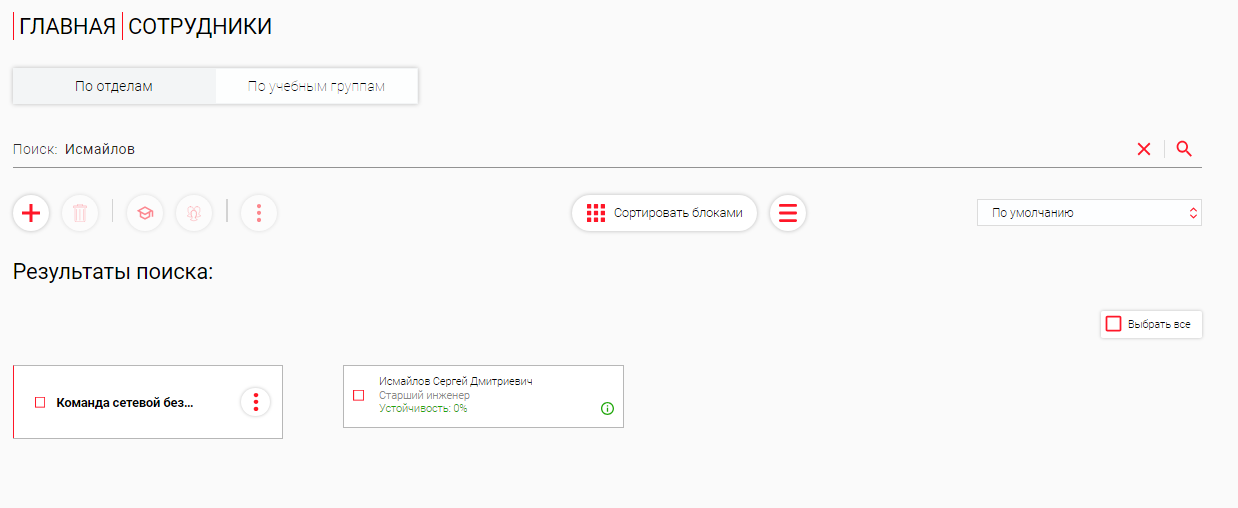Select Исмайлов Сергей Дмитриевич checkbox
This screenshot has width=1238, height=508.
click(359, 395)
